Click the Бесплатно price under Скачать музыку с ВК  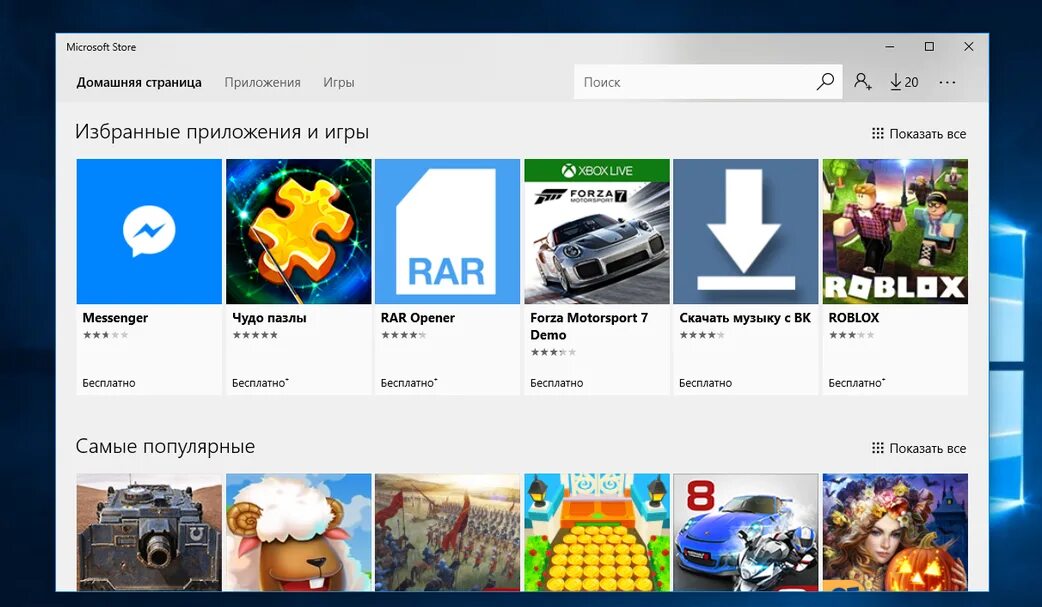pyautogui.click(x=706, y=383)
